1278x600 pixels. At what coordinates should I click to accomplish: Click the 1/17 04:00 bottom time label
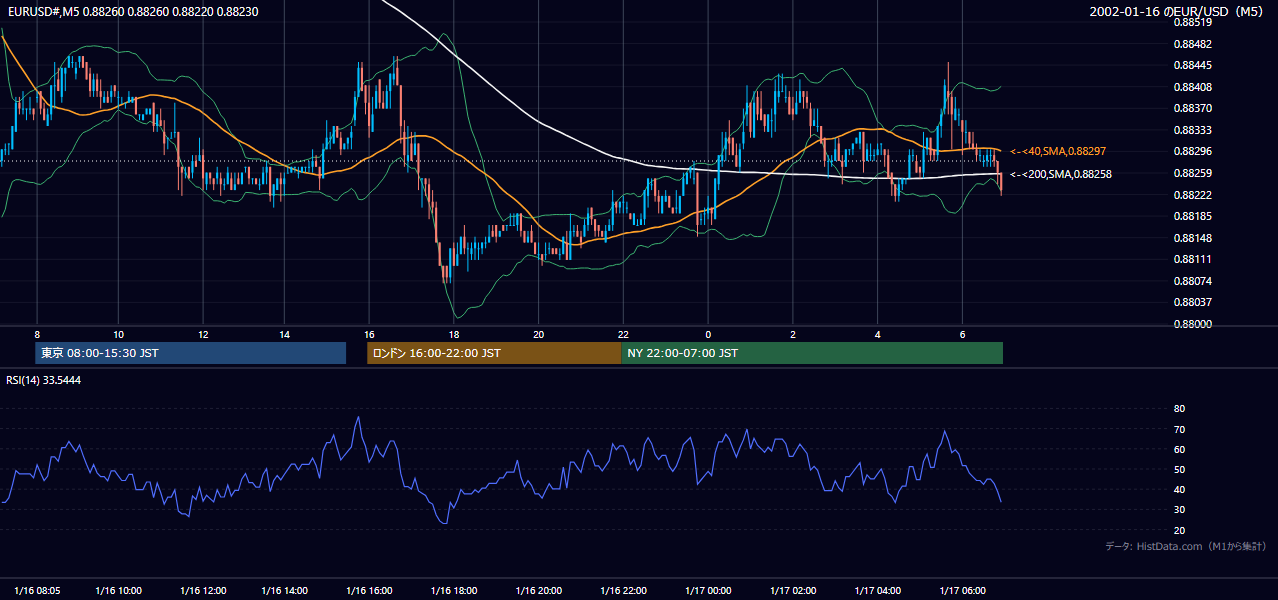point(878,589)
